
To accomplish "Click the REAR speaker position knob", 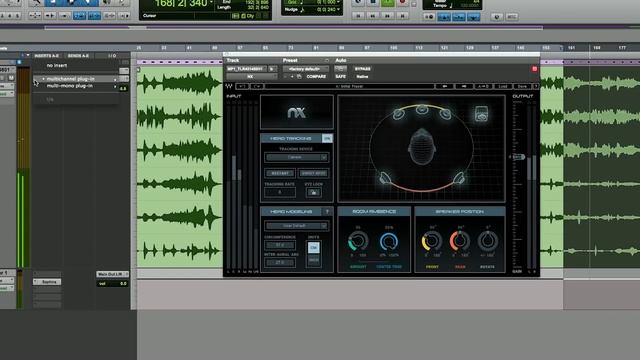I will click(460, 241).
